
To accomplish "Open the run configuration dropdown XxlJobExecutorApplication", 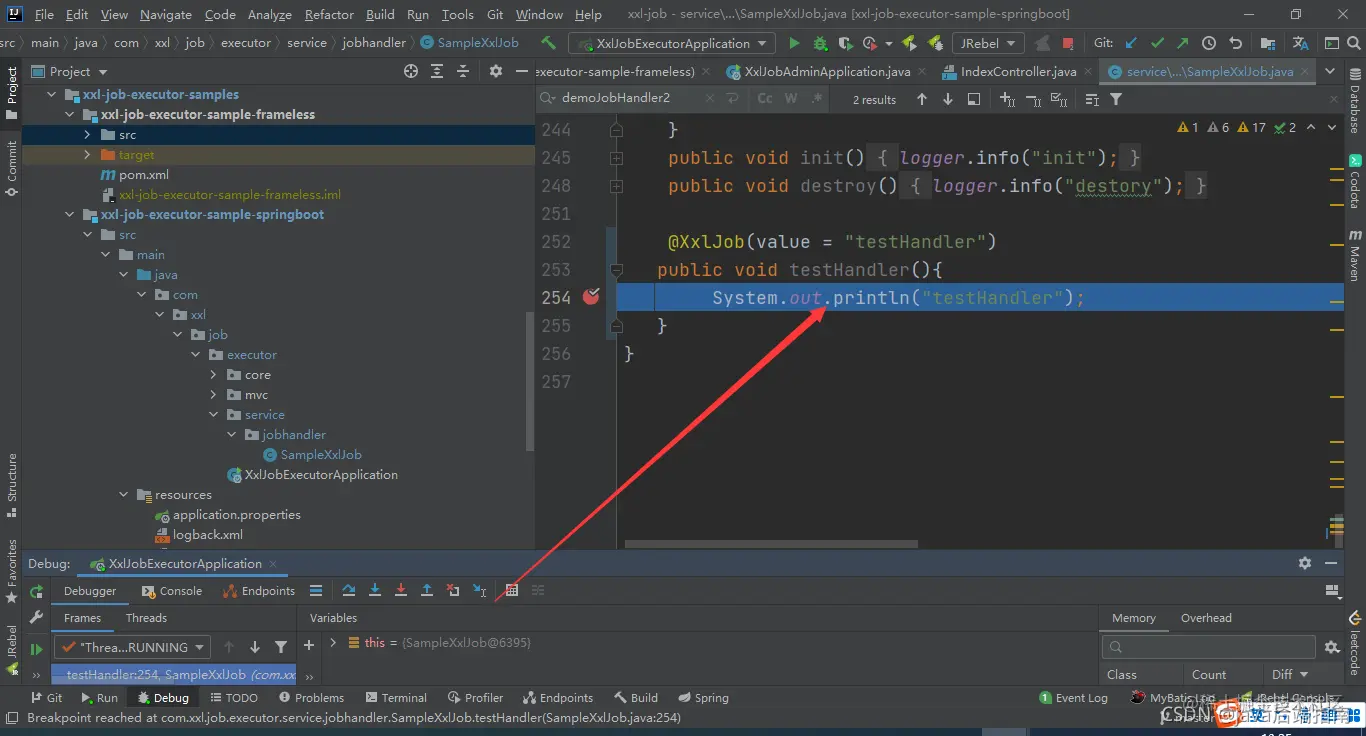I will pyautogui.click(x=672, y=43).
